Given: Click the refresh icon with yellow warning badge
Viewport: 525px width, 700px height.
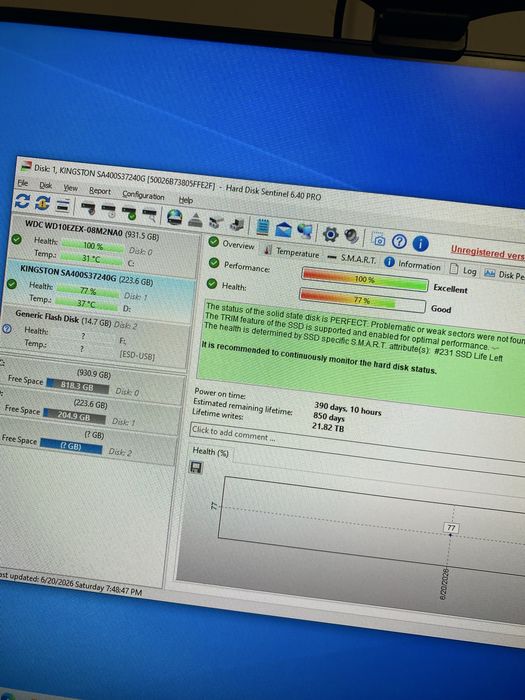Looking at the screenshot, I should 43,204.
